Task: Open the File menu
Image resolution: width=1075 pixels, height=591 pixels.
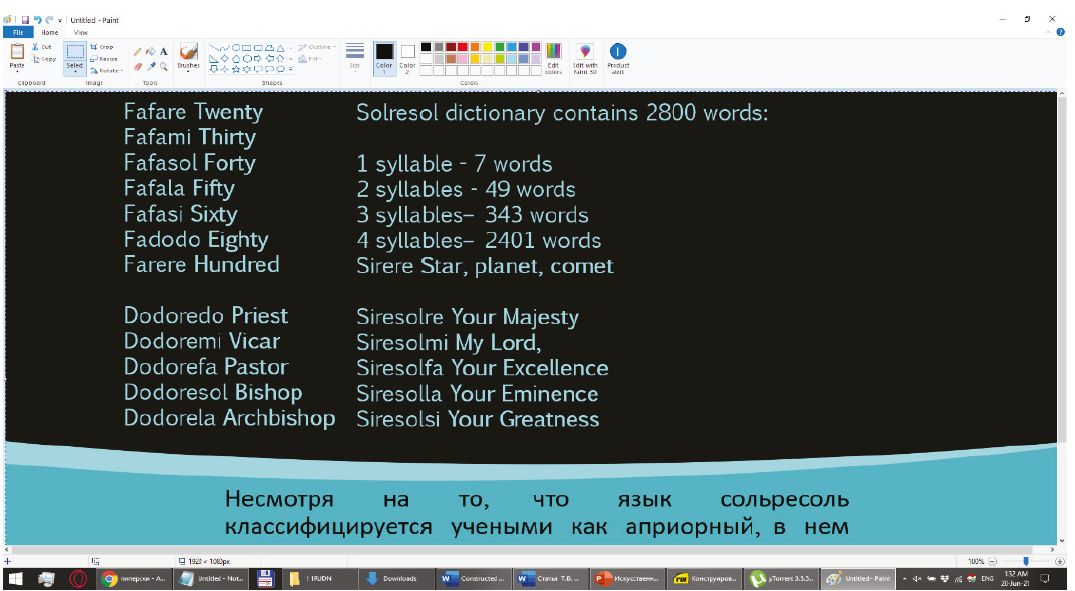Action: pyautogui.click(x=17, y=32)
